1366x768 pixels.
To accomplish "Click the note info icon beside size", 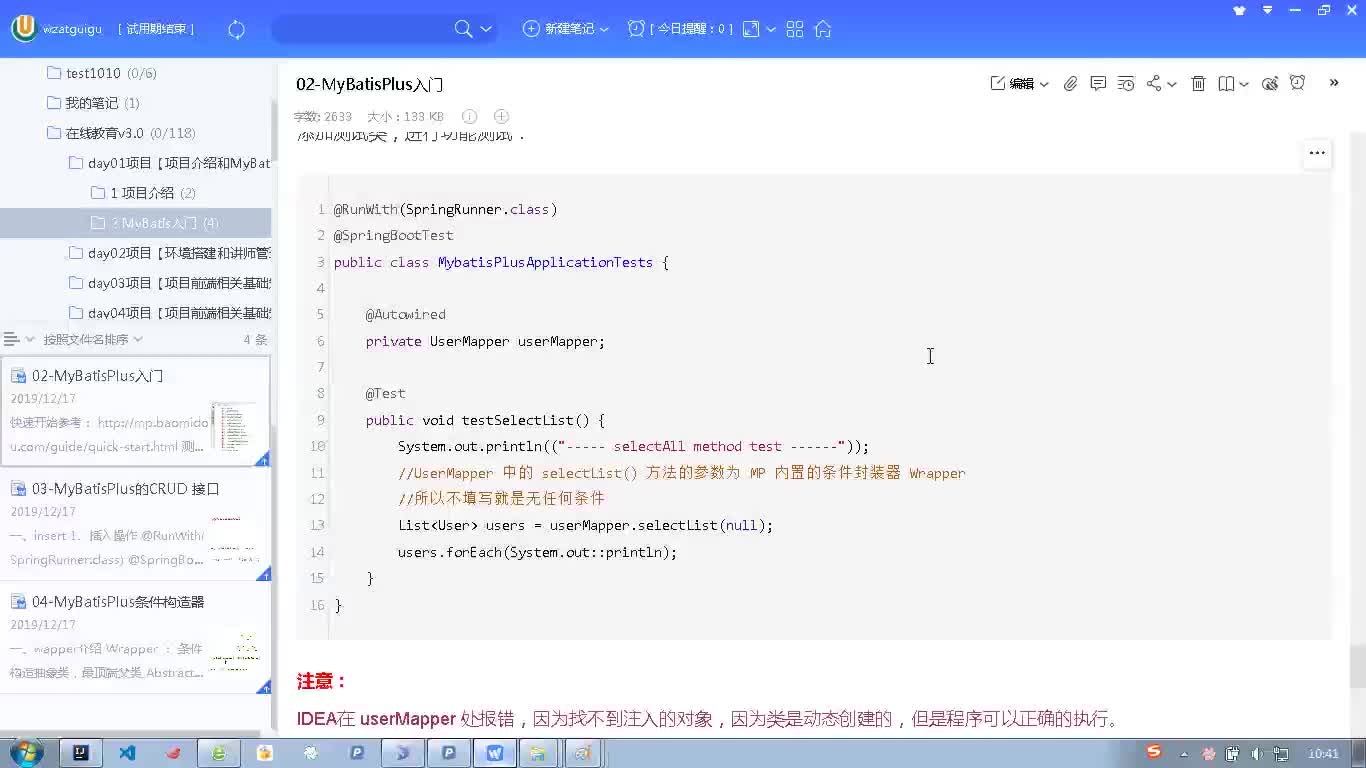I will click(469, 117).
